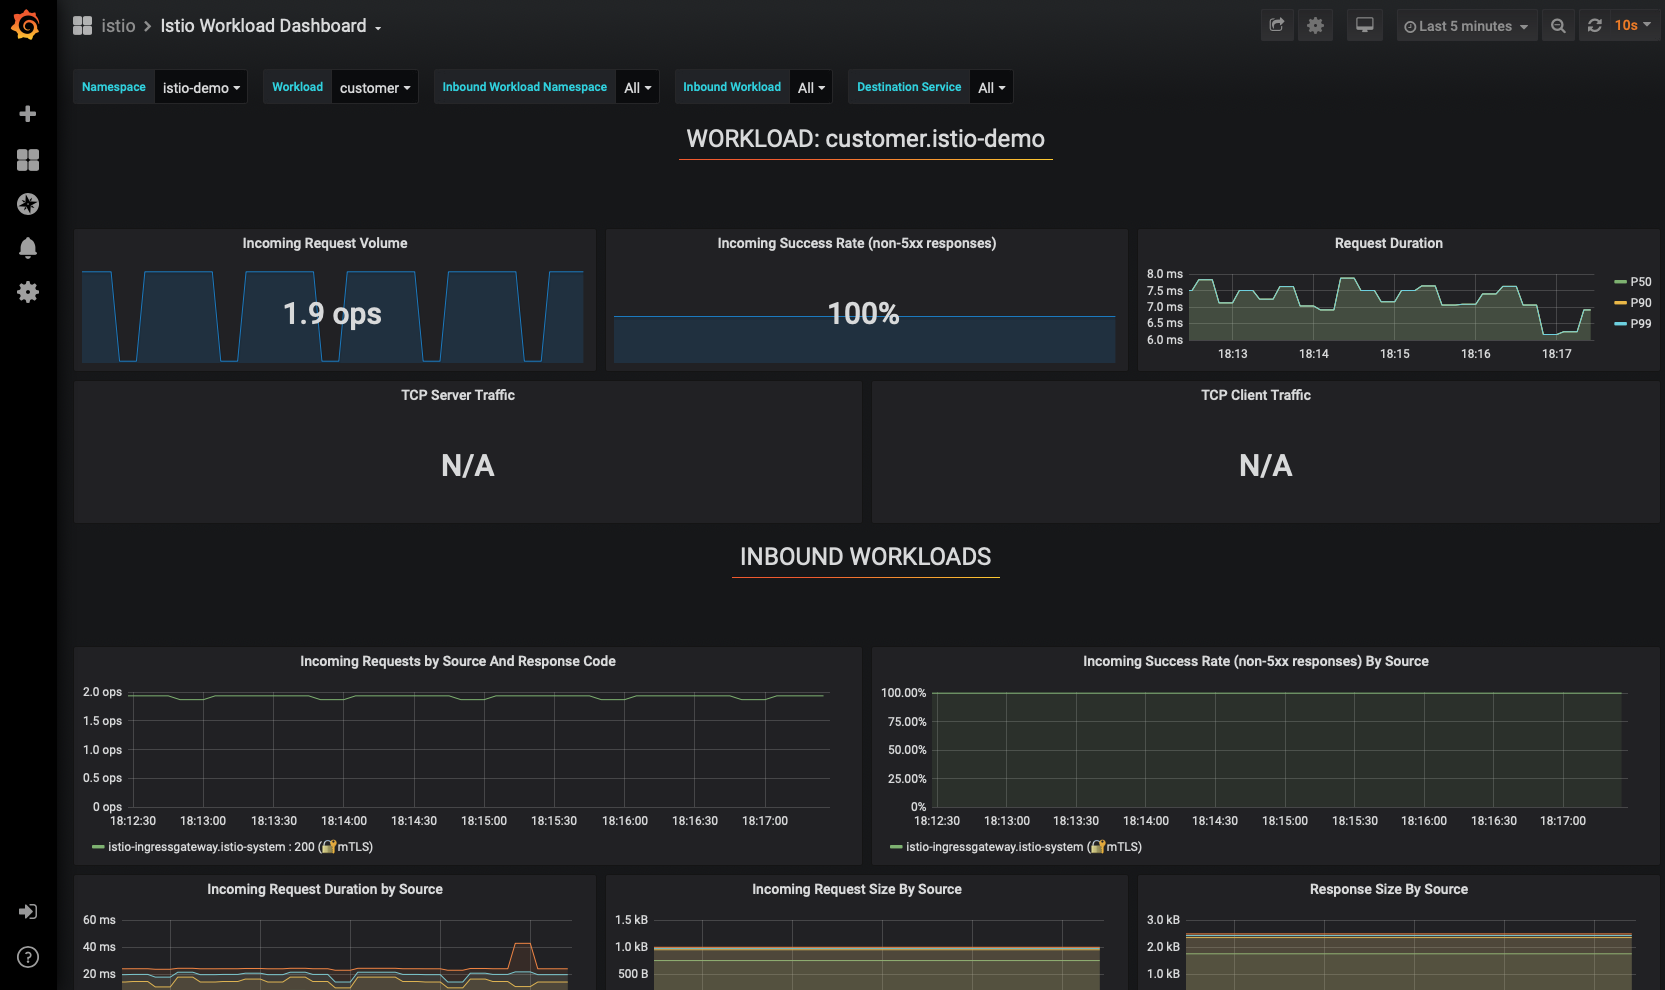This screenshot has height=990, width=1665.
Task: Toggle the P99 legend series
Action: 1641,324
